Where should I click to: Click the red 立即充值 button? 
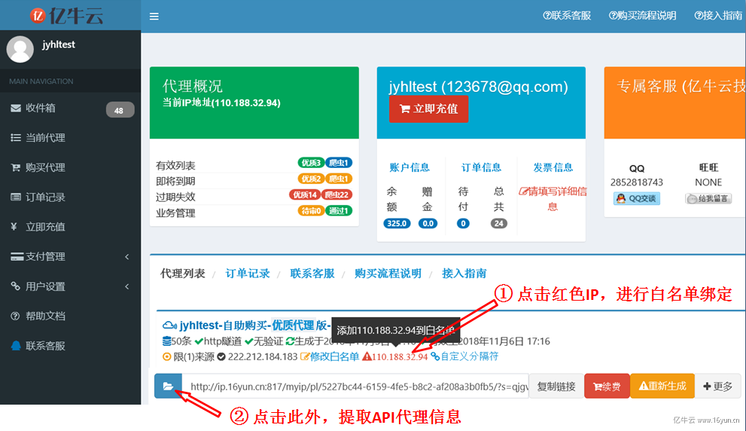pyautogui.click(x=428, y=109)
